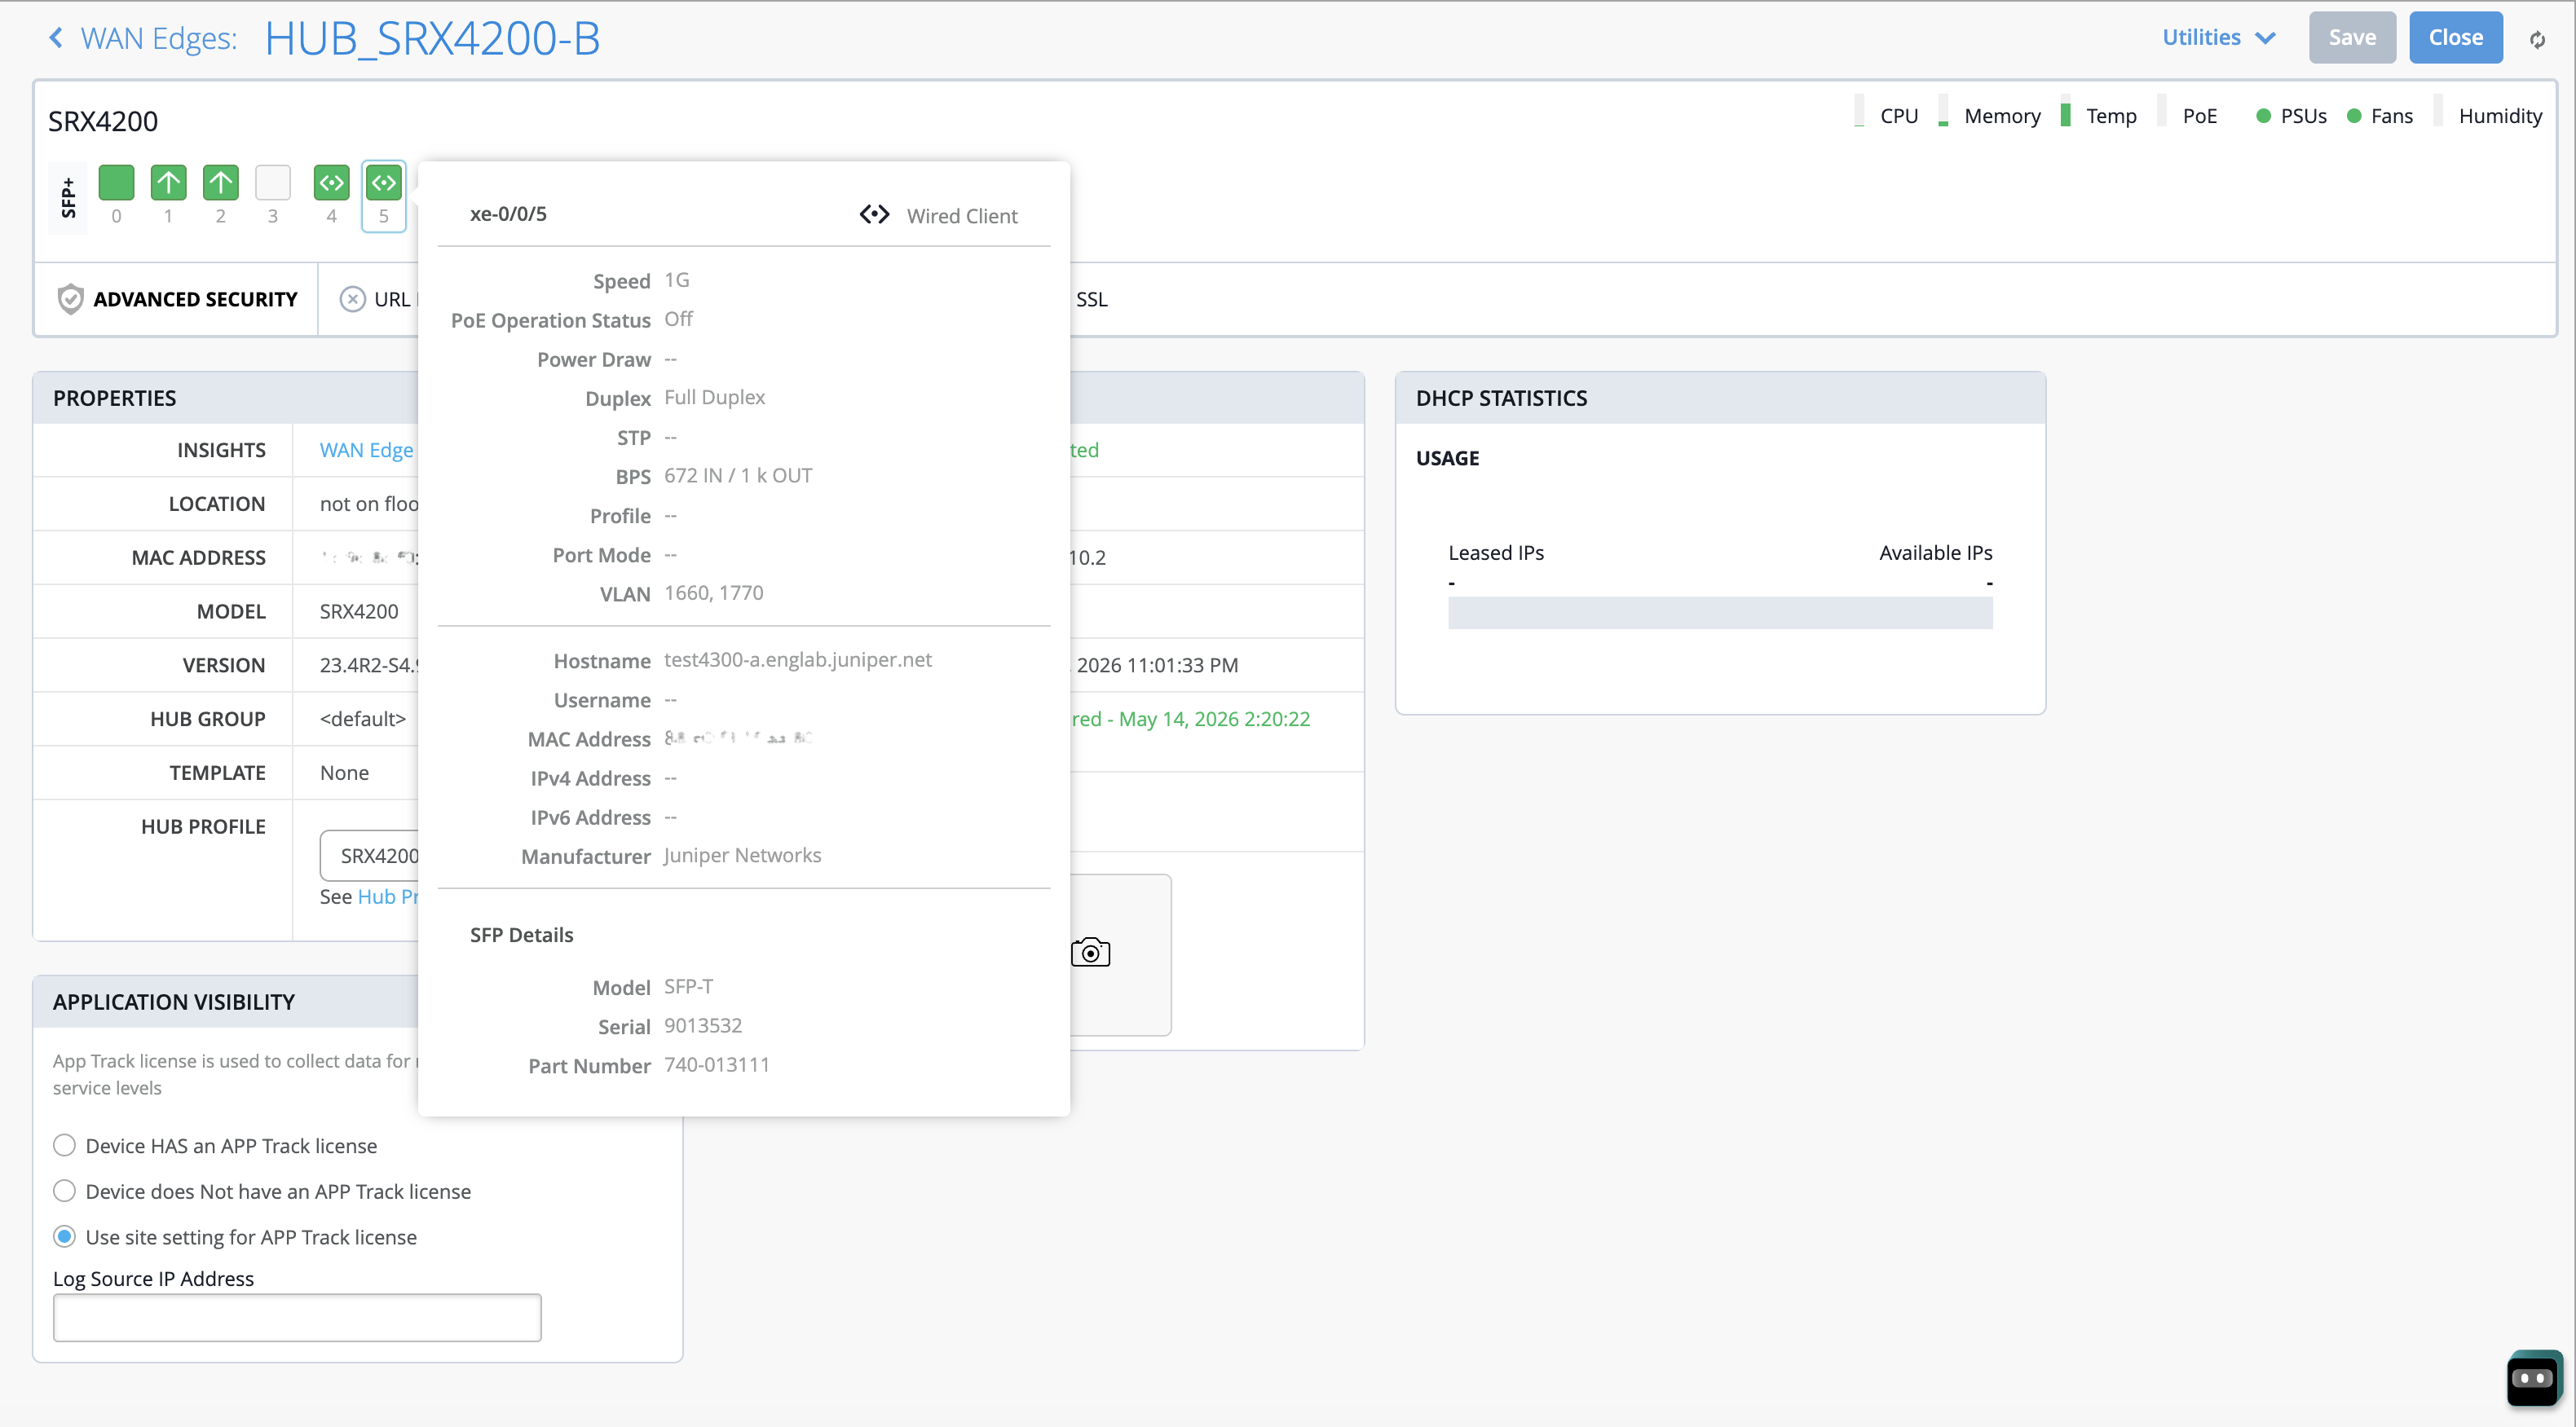This screenshot has width=2576, height=1427.
Task: Select inactive port 3 icon
Action: (272, 183)
